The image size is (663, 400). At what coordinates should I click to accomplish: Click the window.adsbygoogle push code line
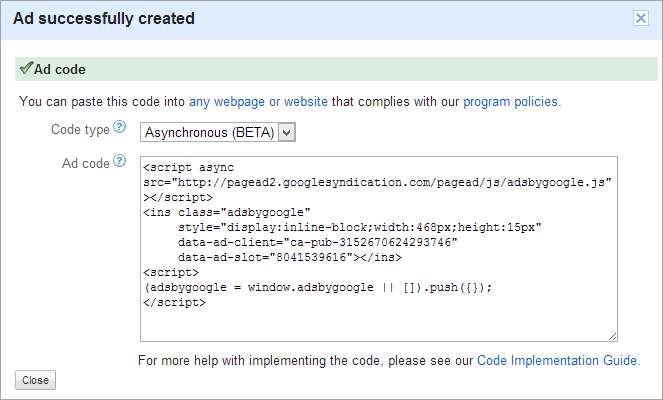[x=318, y=288]
